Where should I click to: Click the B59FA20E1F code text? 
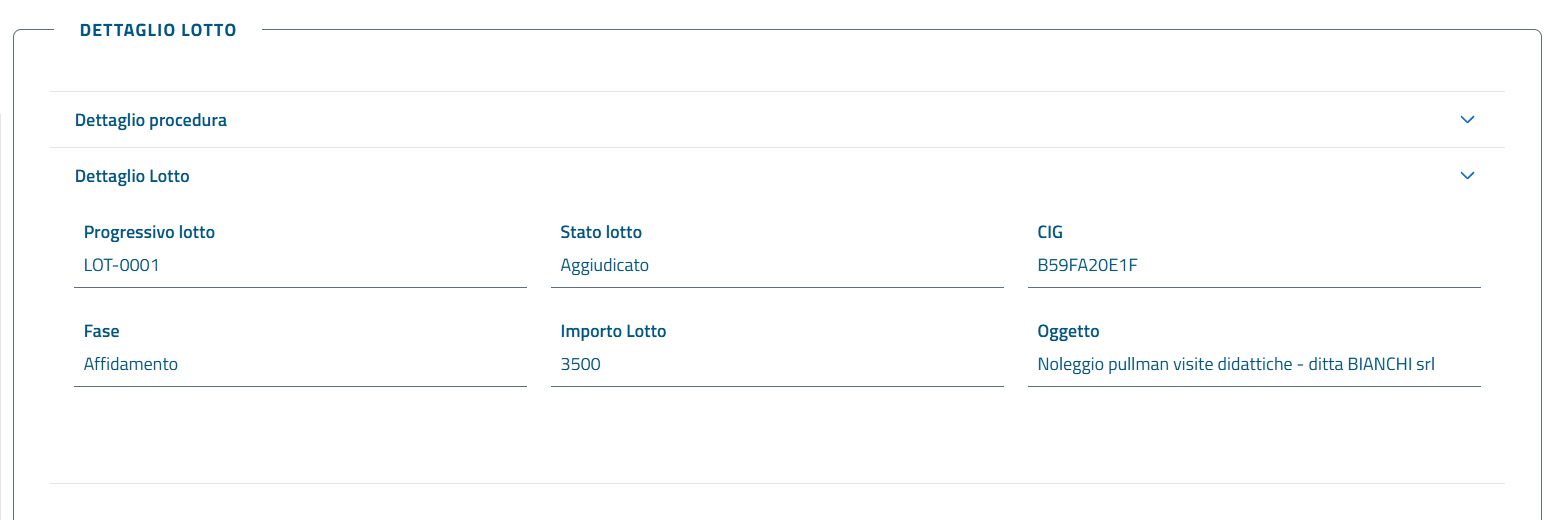pos(1087,266)
